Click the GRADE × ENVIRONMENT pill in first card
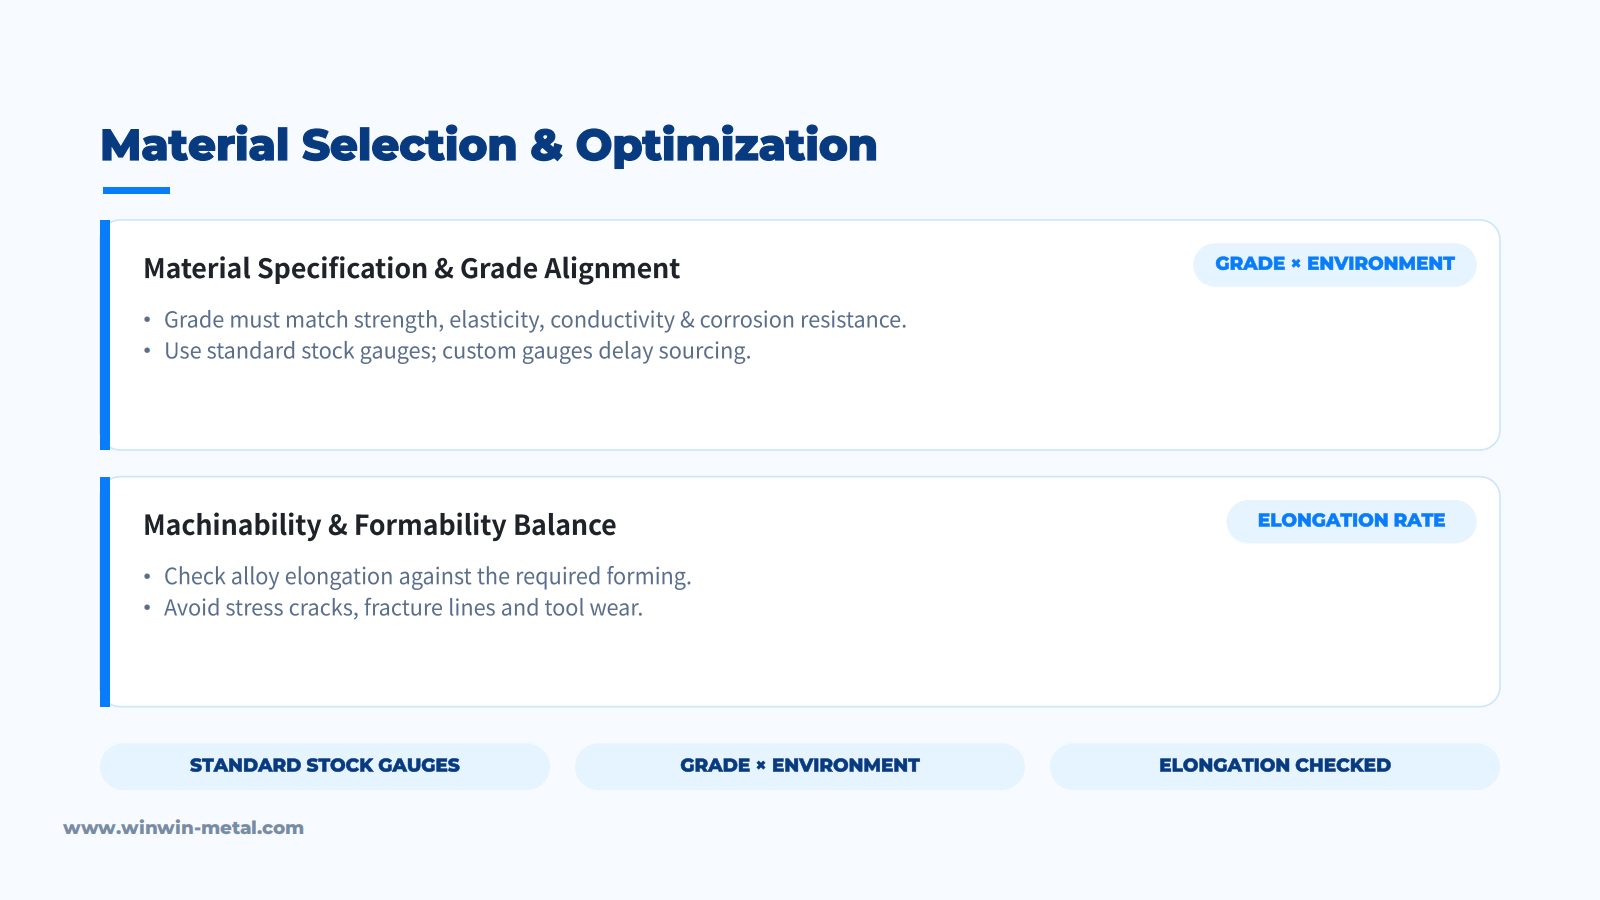Viewport: 1600px width, 900px height. point(1334,264)
